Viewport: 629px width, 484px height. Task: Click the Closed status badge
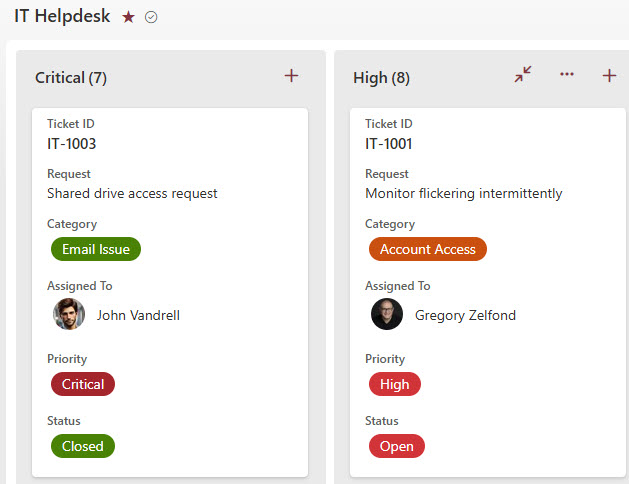tap(83, 446)
